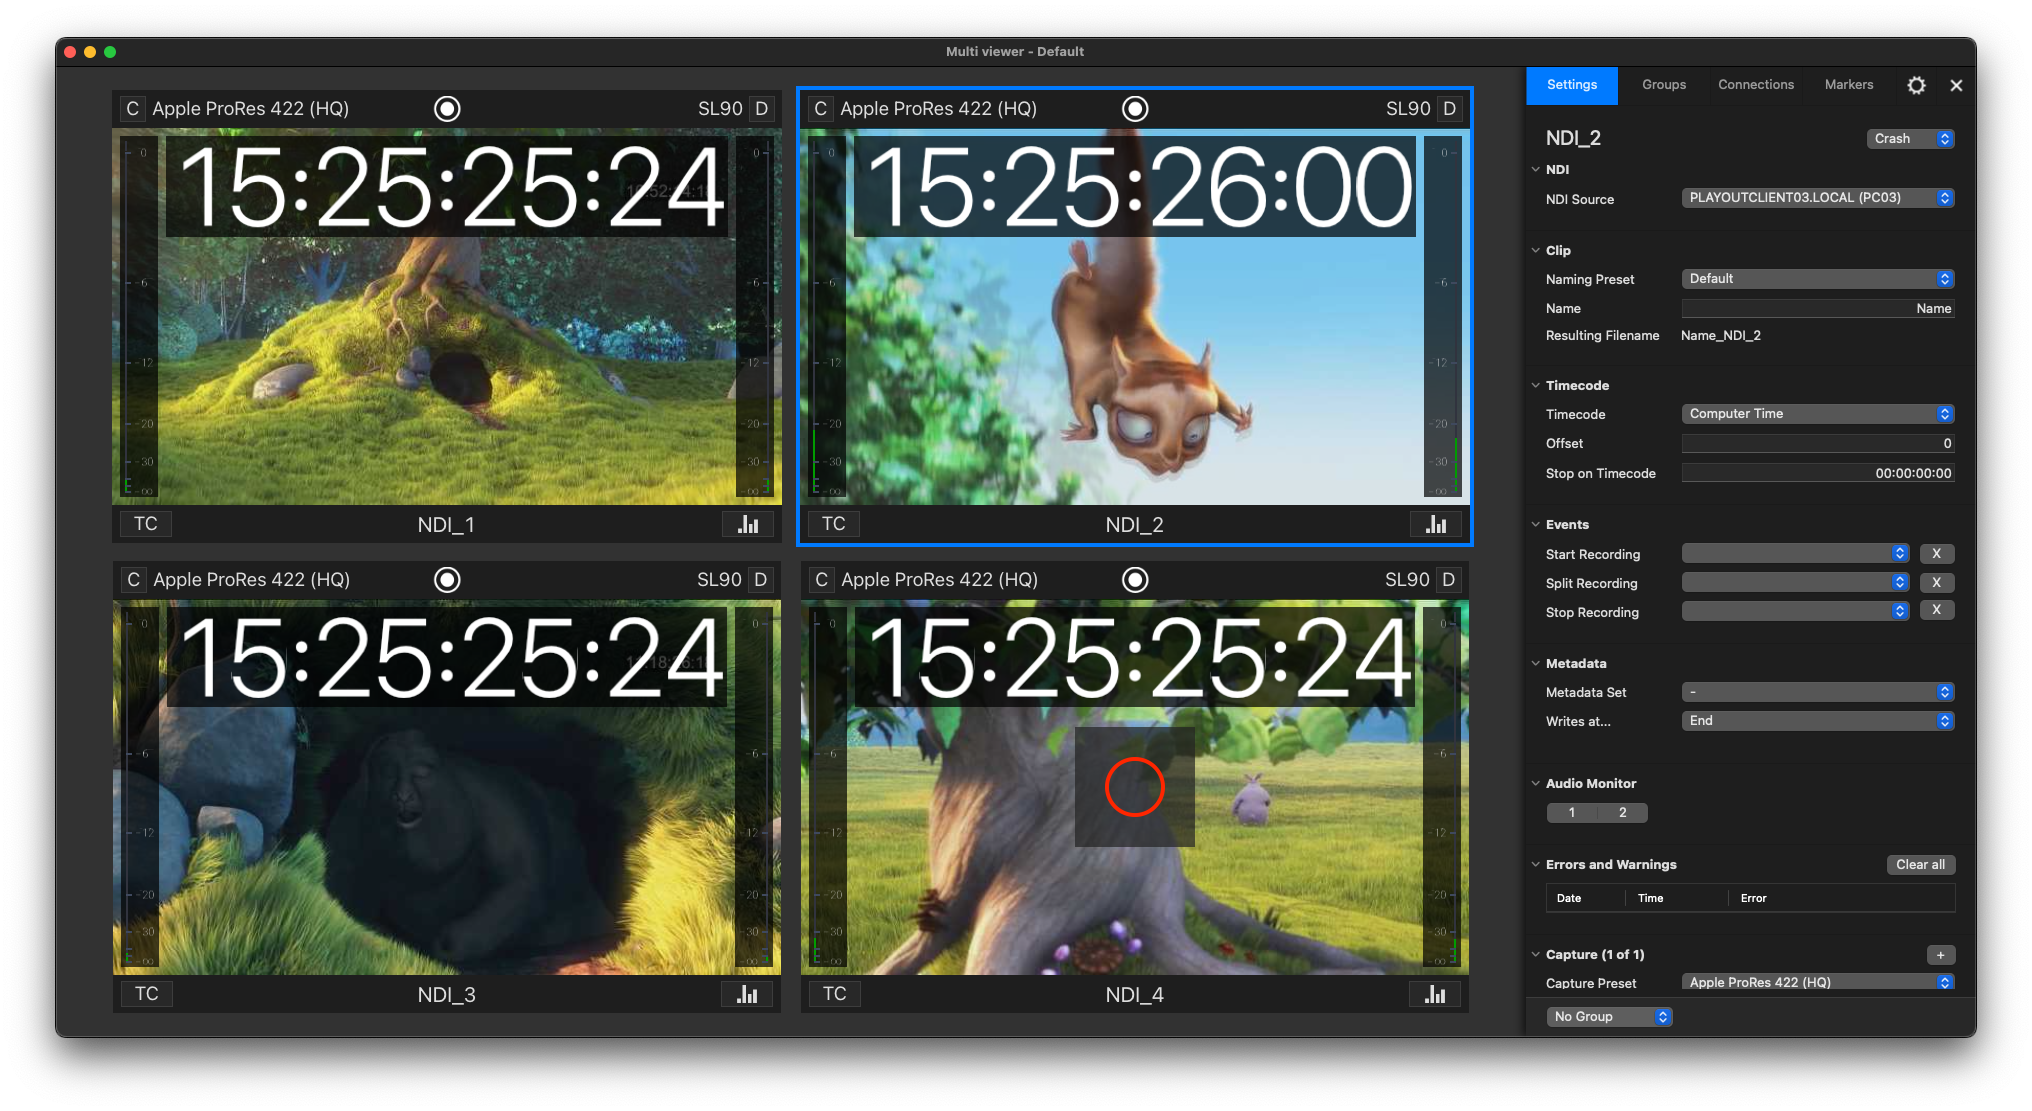Screen dimensions: 2032x1111
Task: Open the Markers tab
Action: tap(1849, 85)
